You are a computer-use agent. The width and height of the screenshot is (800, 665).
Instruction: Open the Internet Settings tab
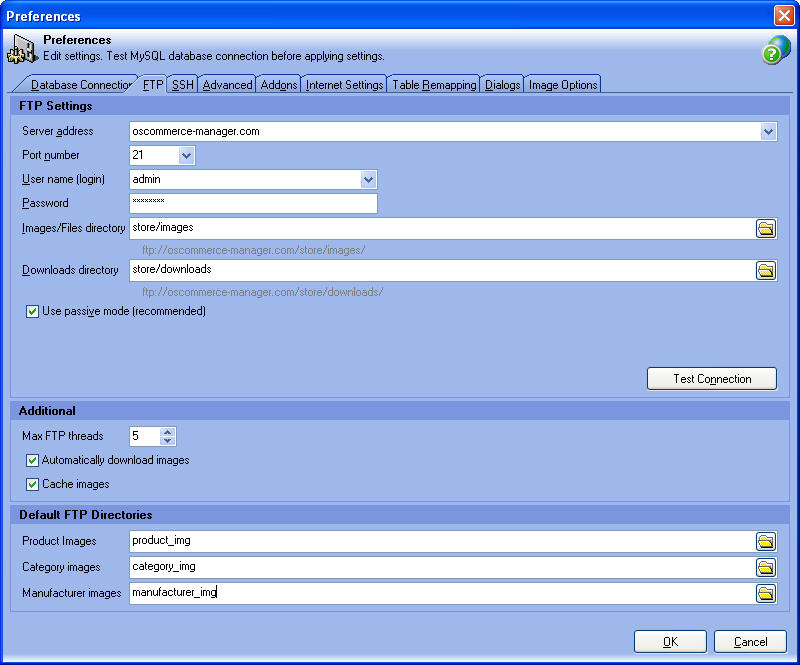coord(344,85)
